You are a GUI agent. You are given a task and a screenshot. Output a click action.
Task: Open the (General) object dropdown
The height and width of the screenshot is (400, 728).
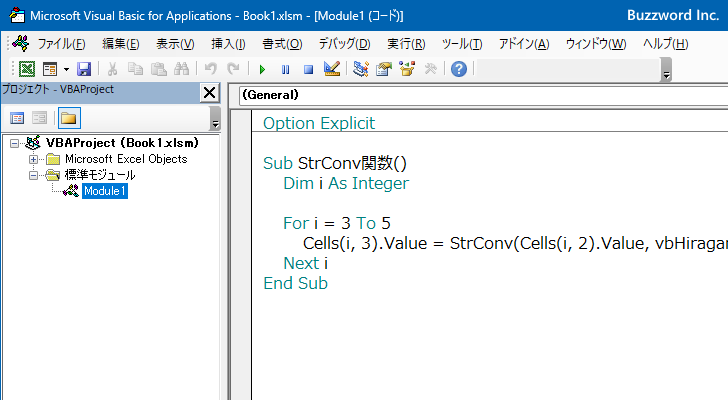tap(483, 95)
